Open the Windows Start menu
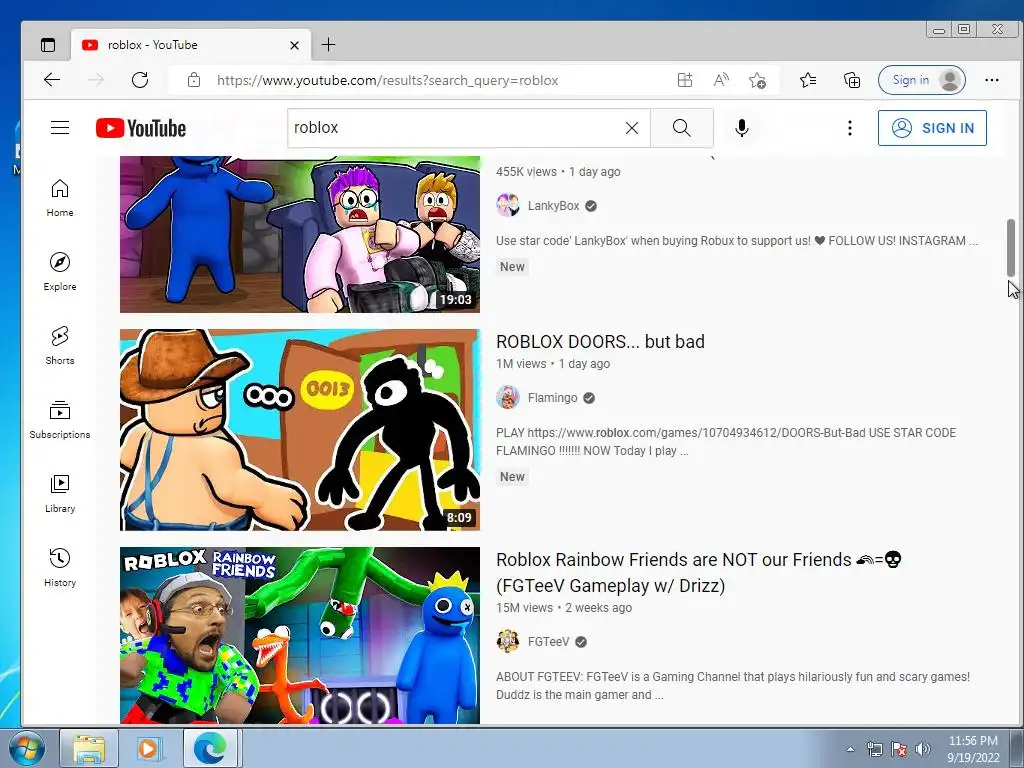 27,748
